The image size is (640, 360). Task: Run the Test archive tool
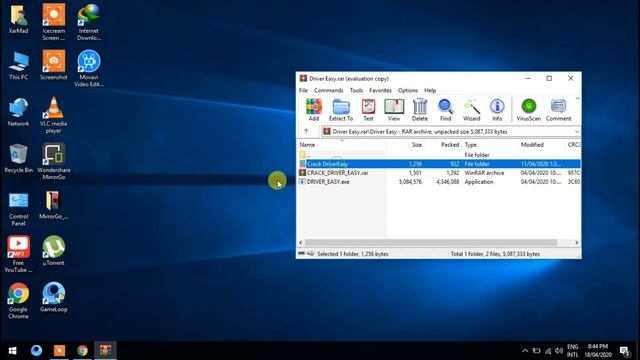tap(368, 110)
